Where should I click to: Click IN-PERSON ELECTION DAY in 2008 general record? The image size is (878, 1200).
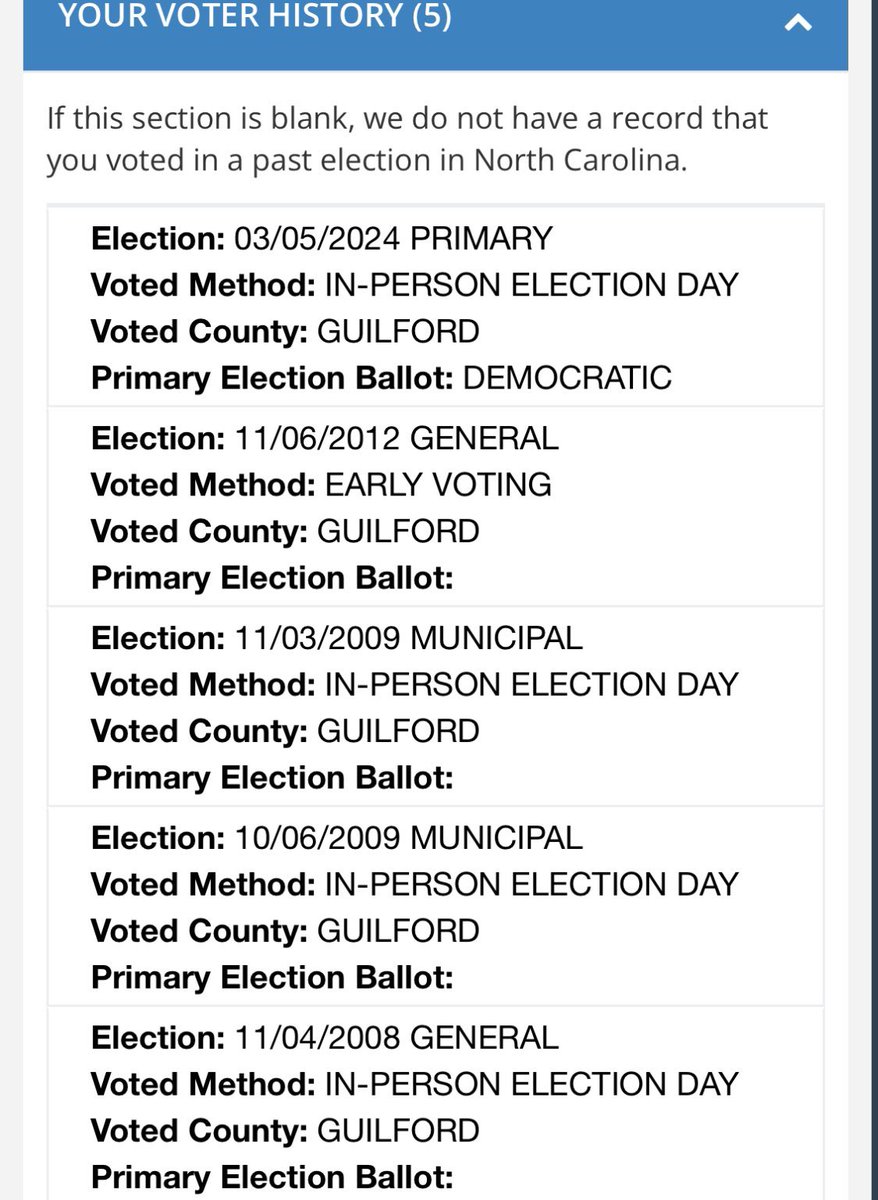531,1085
